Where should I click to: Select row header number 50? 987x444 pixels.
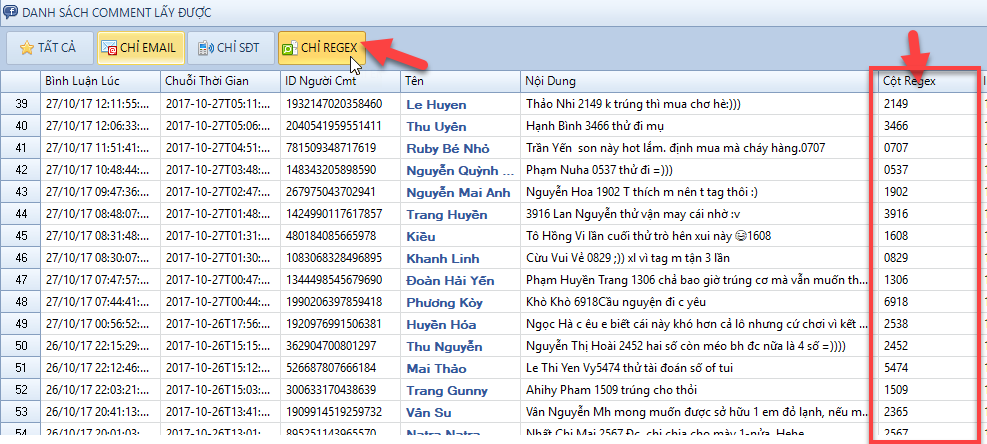pos(21,346)
